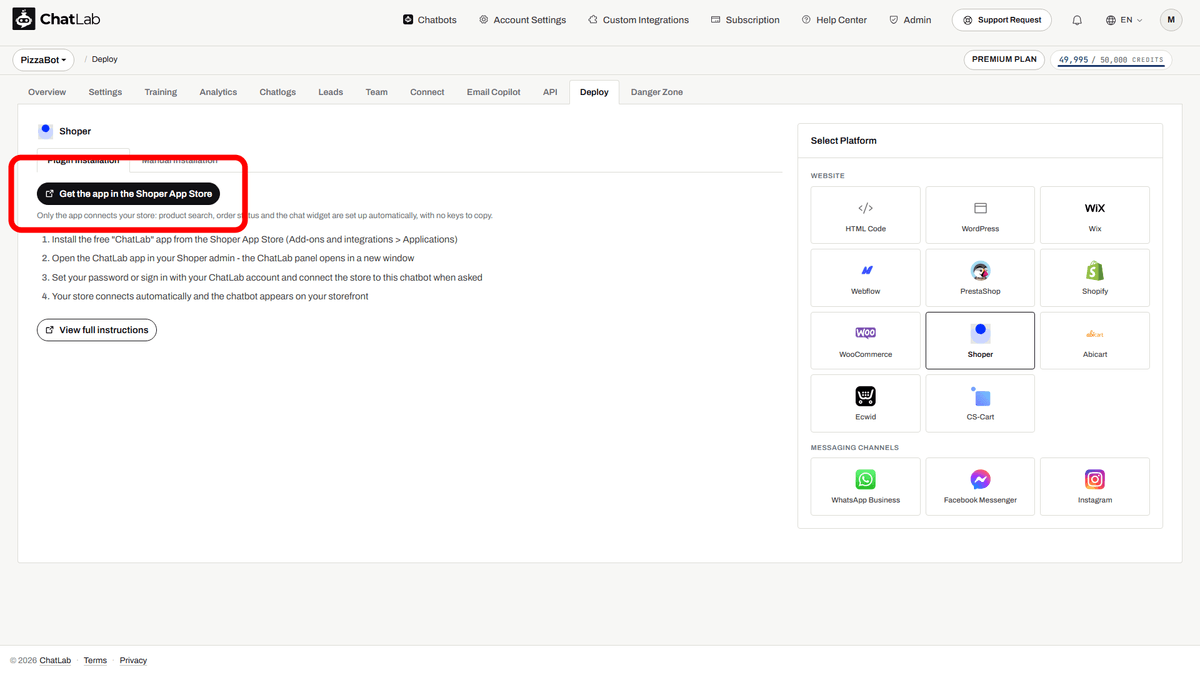Click the View full instructions button
Screen dimensions: 1200x675
point(97,330)
